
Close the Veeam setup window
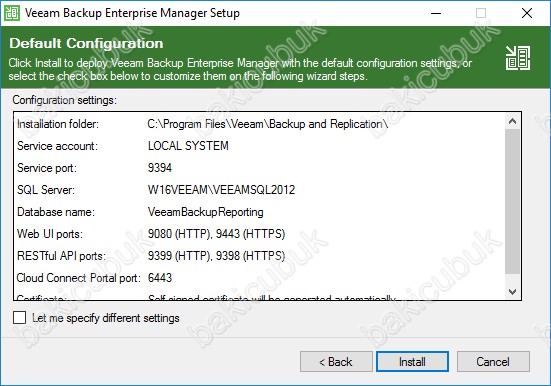(x=526, y=13)
